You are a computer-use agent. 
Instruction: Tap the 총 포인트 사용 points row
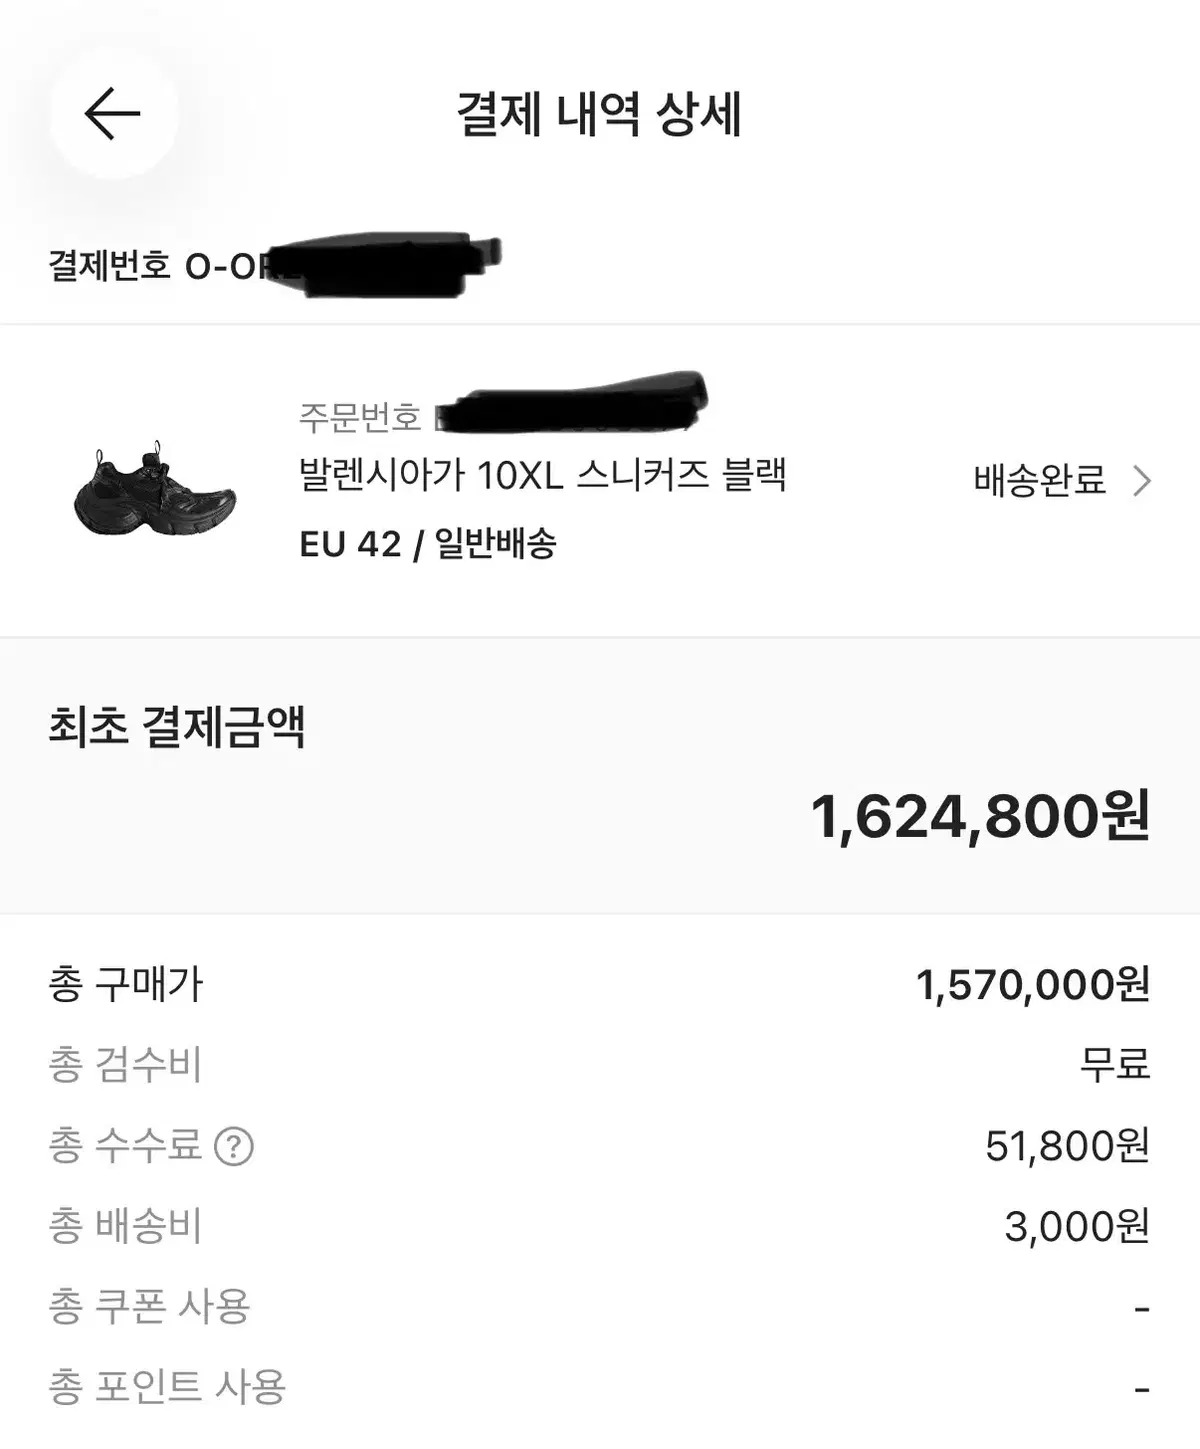pyautogui.click(x=599, y=1387)
